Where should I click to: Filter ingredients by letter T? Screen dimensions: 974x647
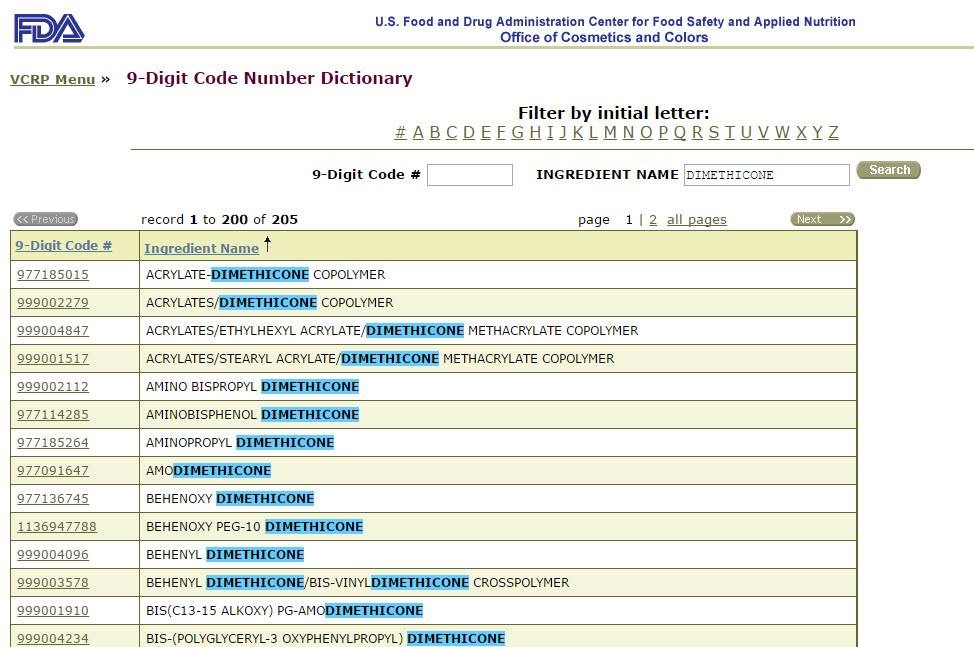pos(730,132)
